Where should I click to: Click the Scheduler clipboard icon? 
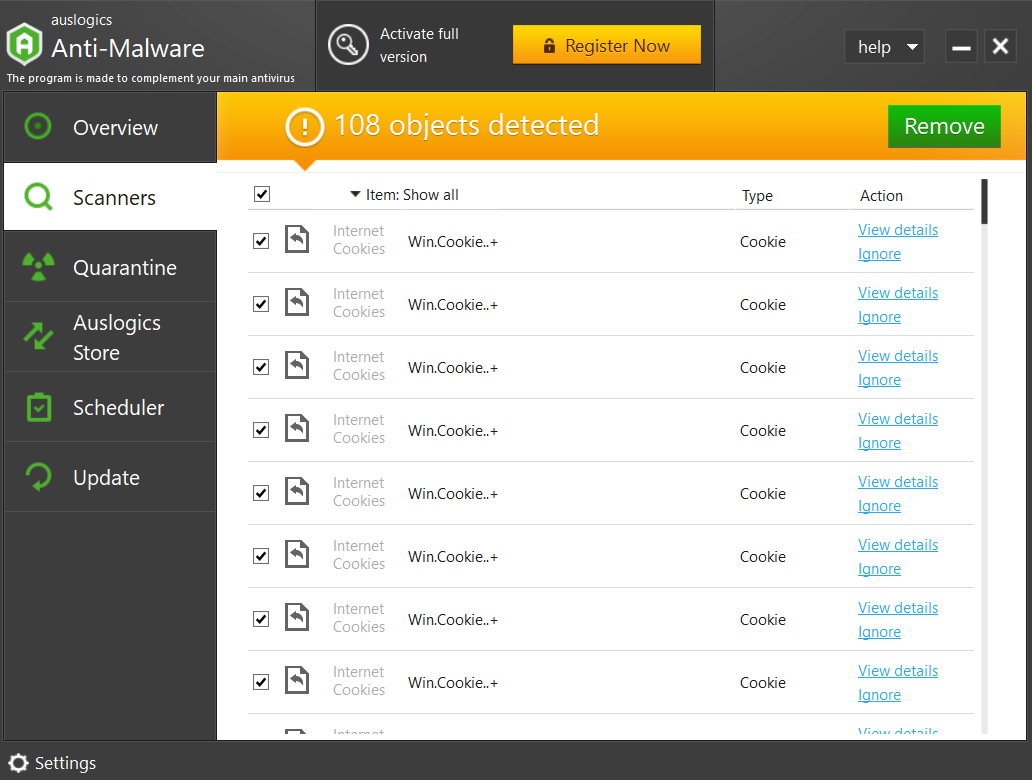pos(38,407)
